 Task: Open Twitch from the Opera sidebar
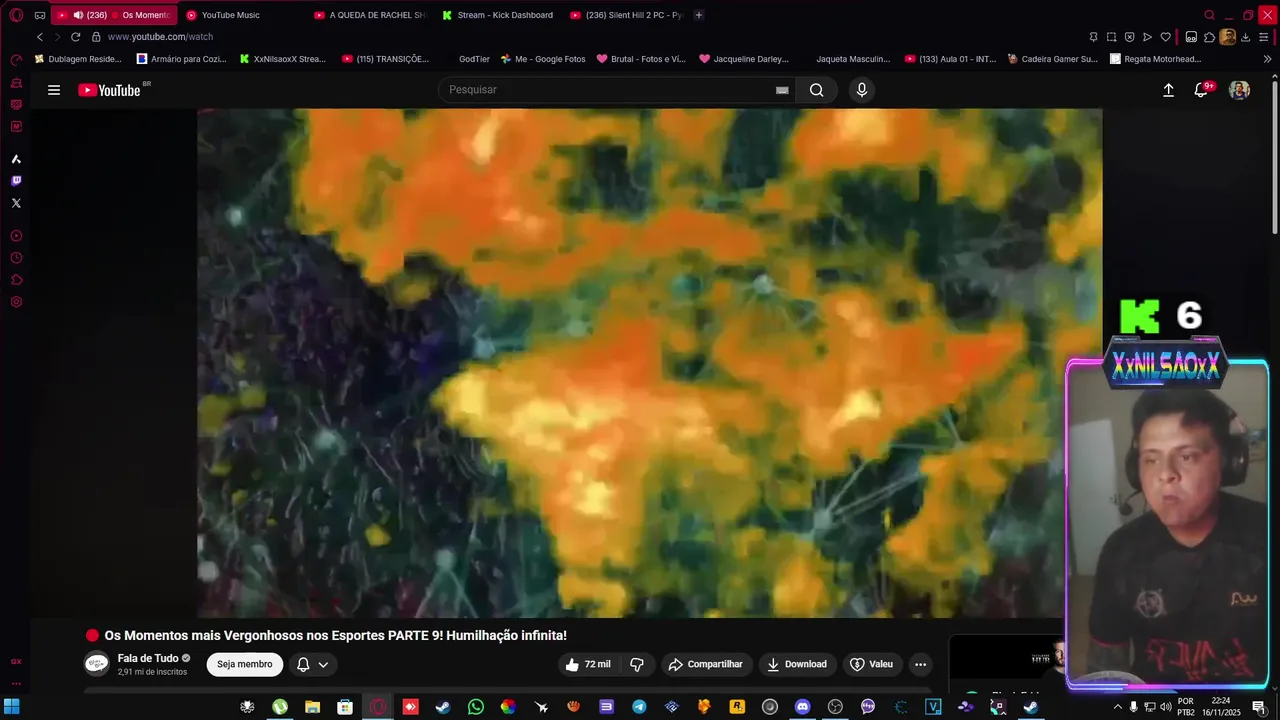point(16,181)
